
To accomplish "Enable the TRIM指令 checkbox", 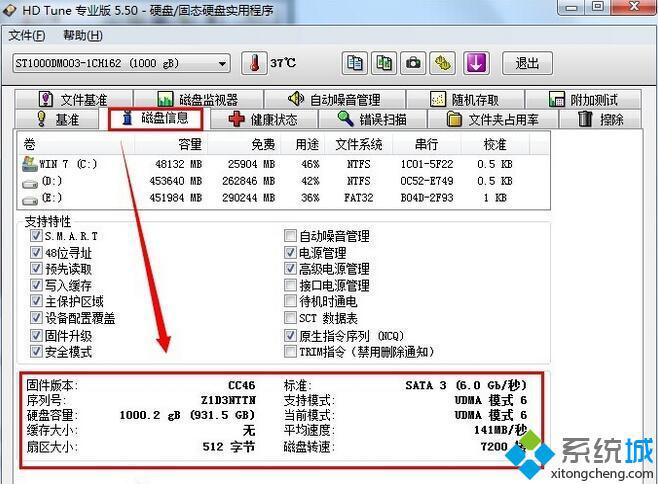I will 290,351.
